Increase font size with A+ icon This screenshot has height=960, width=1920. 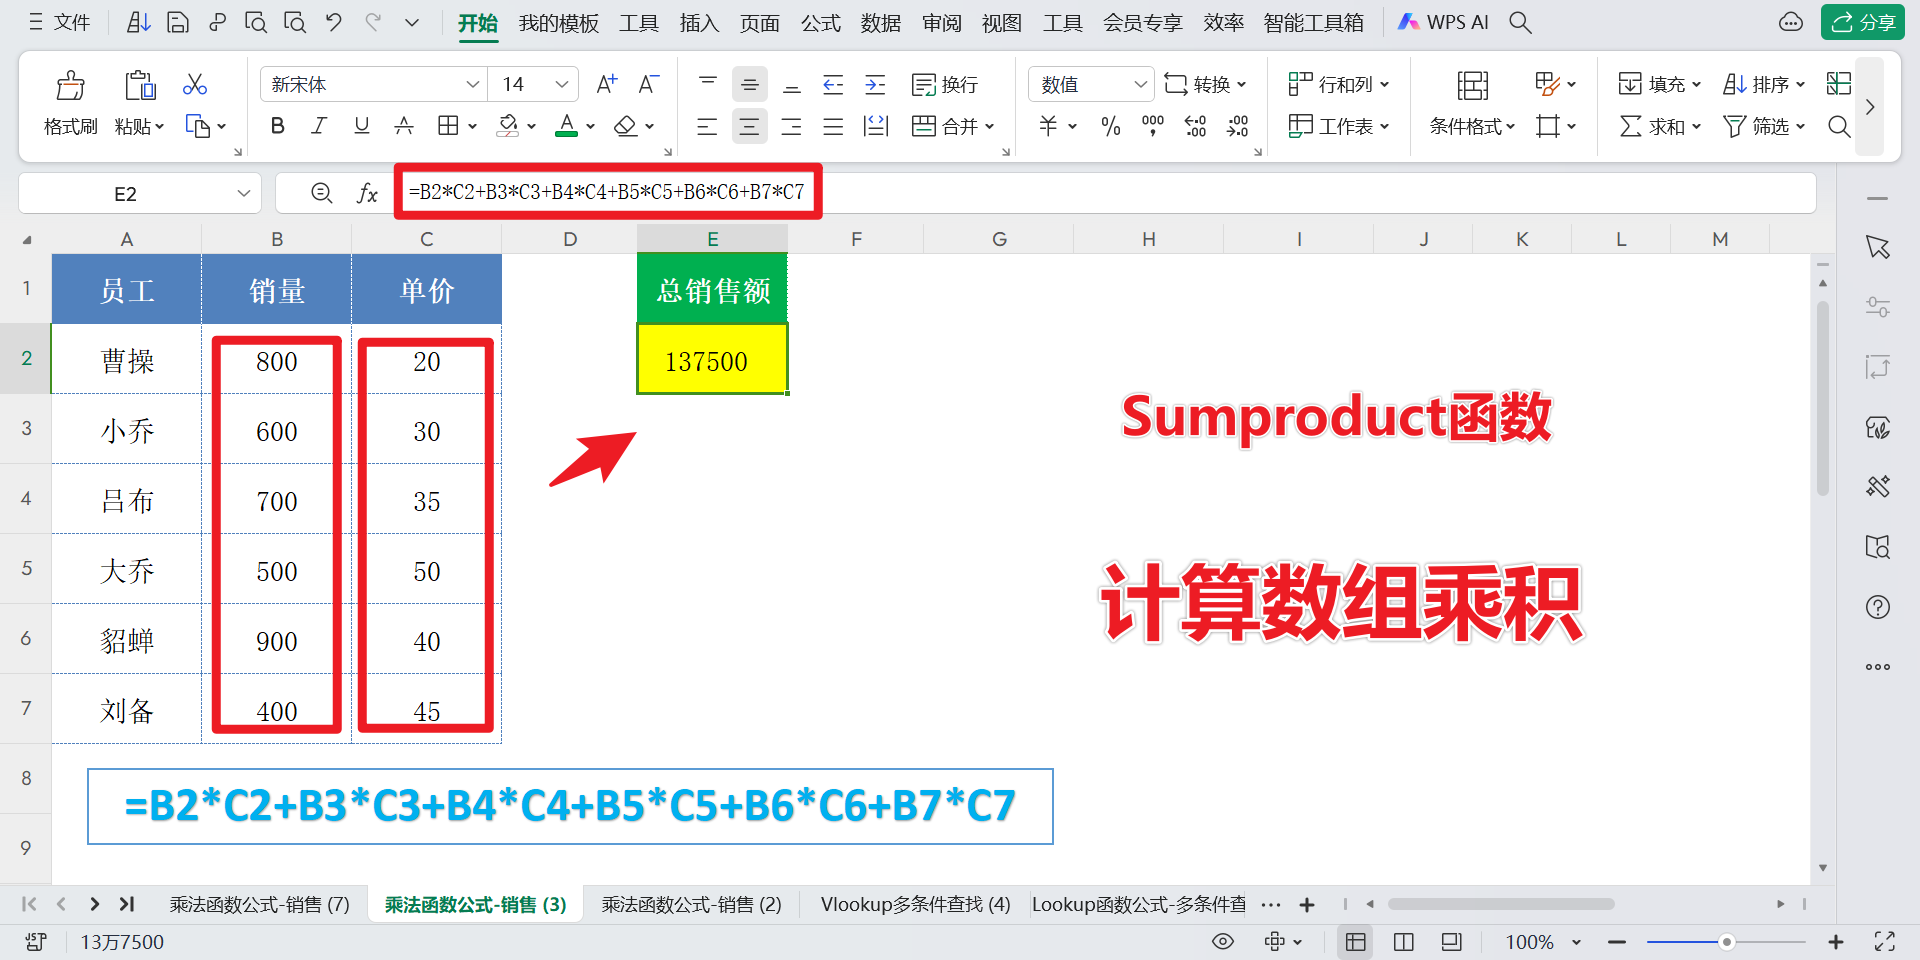[x=606, y=85]
